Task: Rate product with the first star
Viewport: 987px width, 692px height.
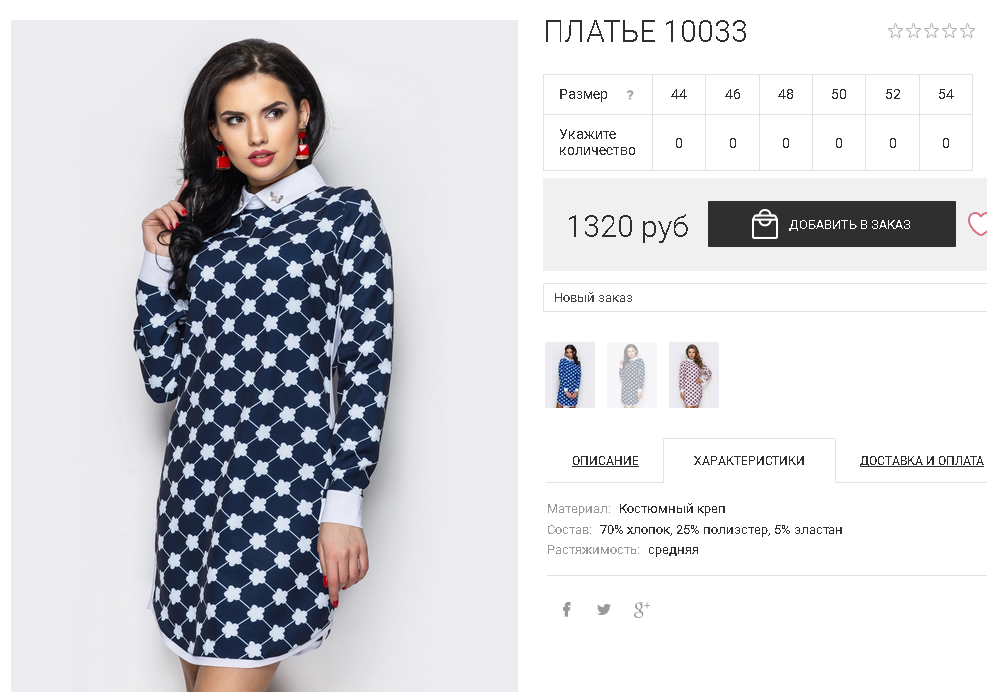Action: (895, 30)
